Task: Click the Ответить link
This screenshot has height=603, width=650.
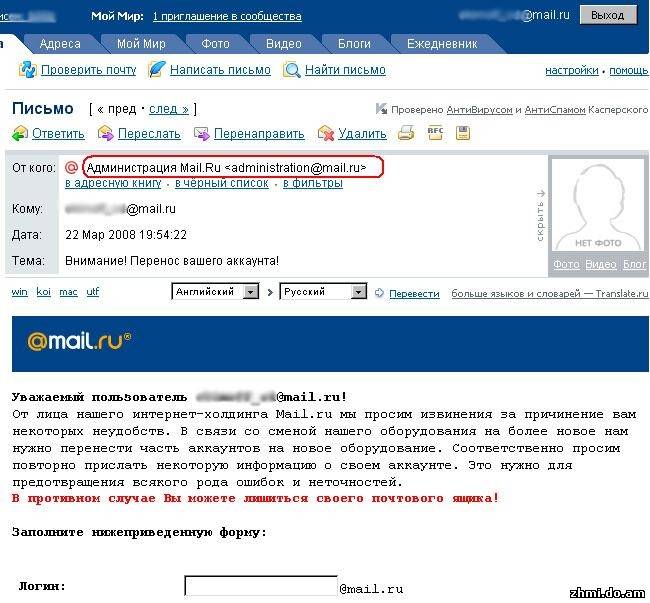Action: [x=58, y=134]
